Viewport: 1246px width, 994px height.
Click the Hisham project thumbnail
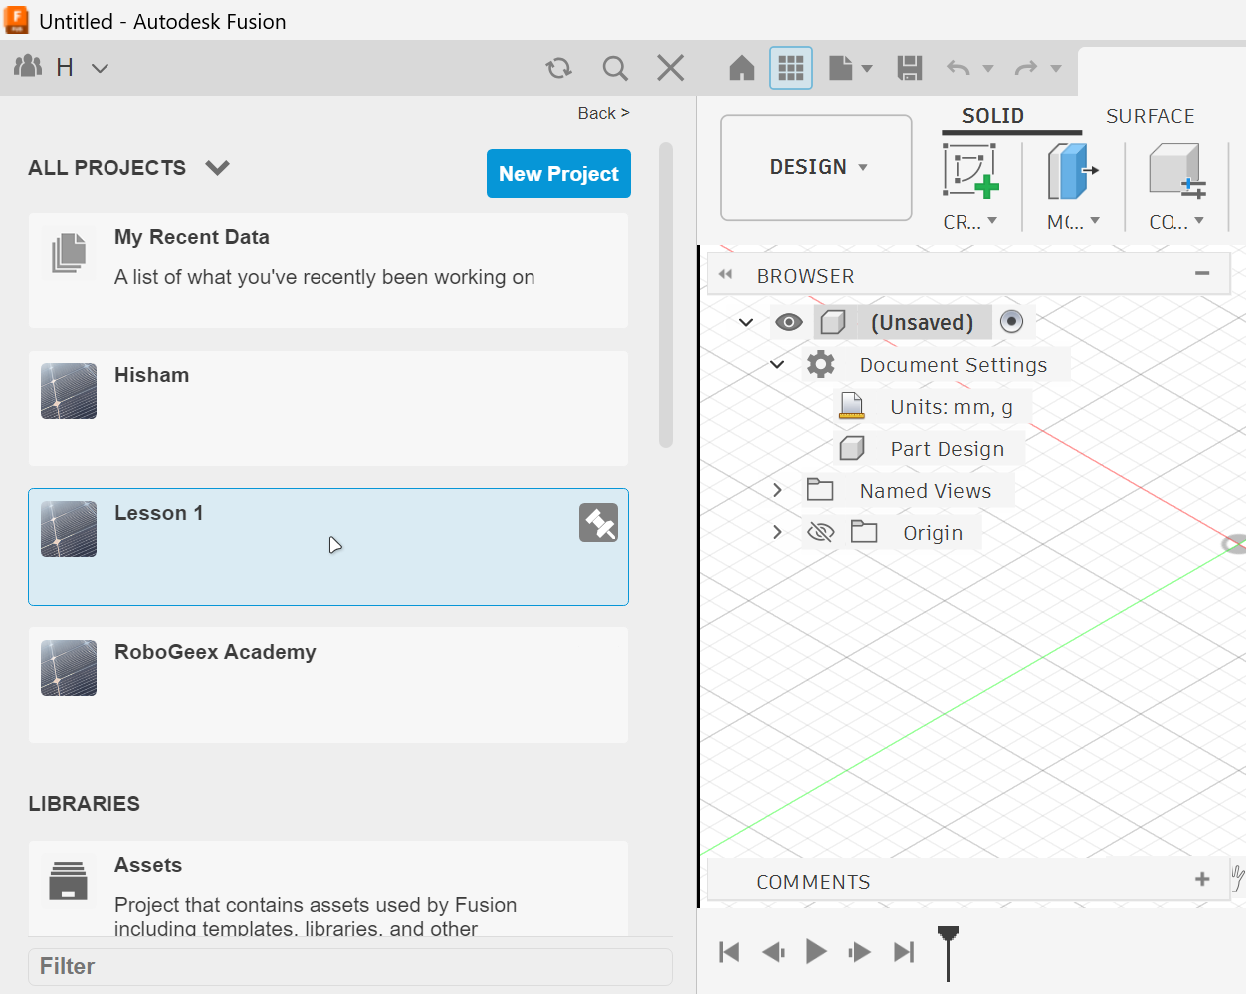point(69,391)
